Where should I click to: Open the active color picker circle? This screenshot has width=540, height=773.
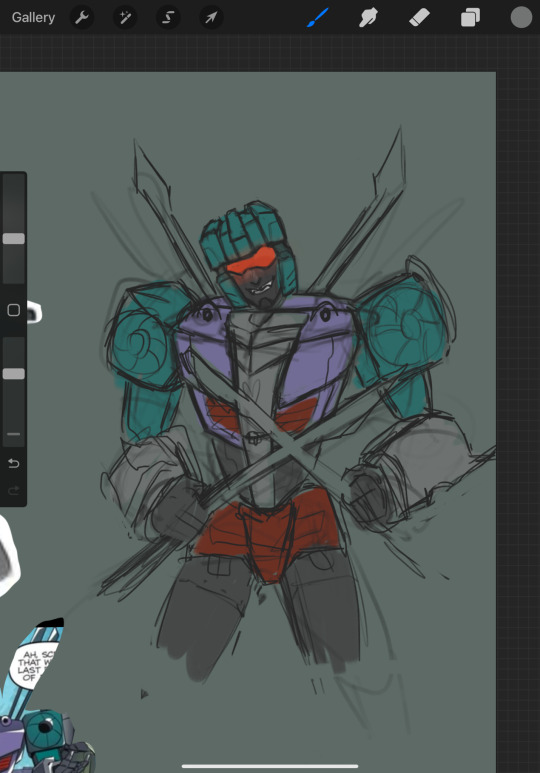[521, 17]
